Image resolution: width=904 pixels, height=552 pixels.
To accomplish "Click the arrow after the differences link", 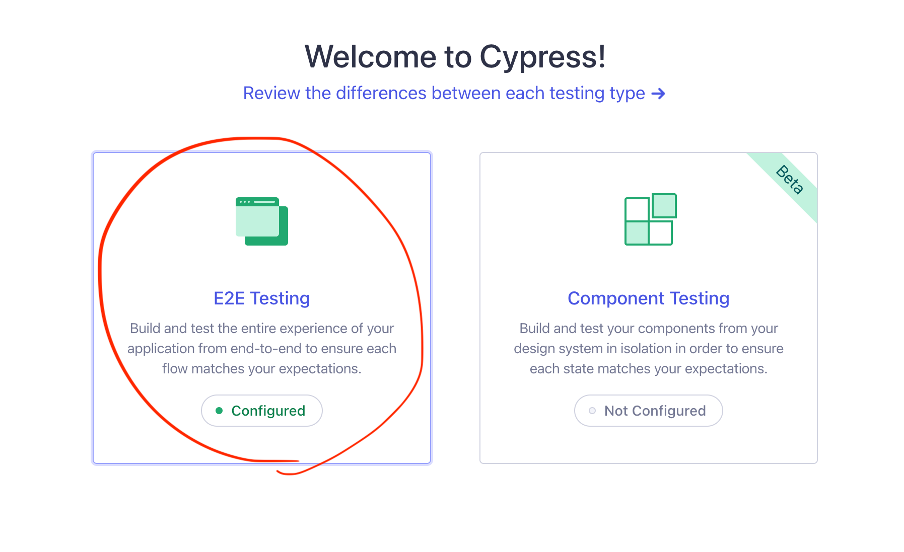I will click(x=658, y=93).
